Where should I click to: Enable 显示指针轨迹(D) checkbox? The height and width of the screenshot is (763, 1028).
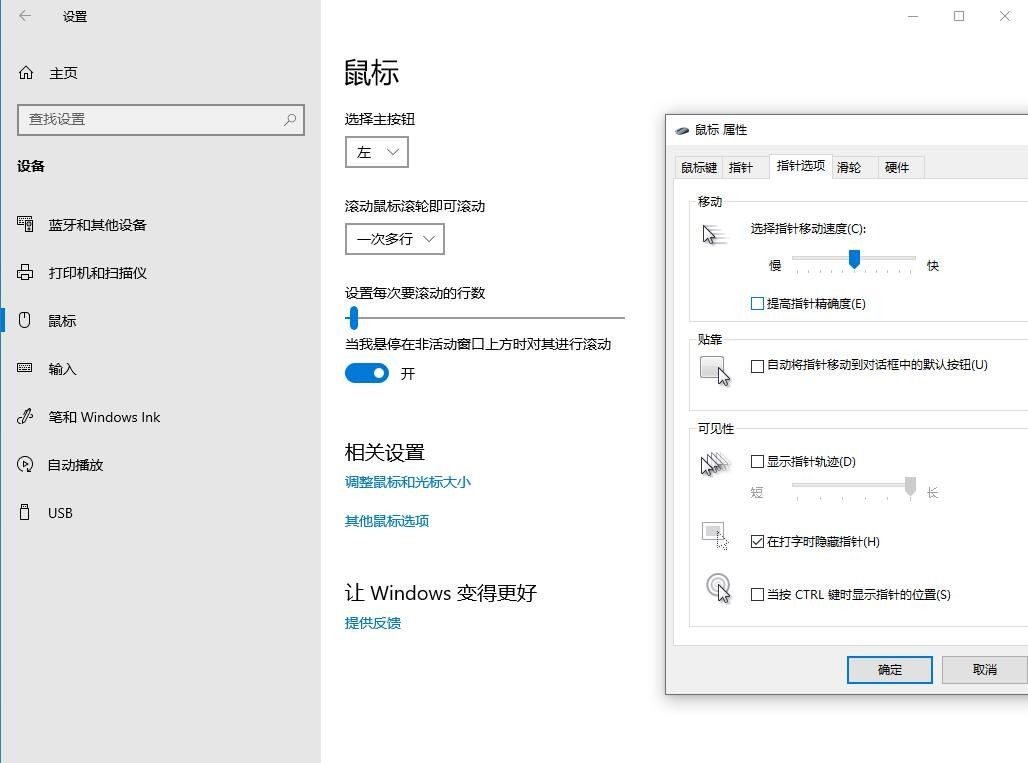(757, 461)
